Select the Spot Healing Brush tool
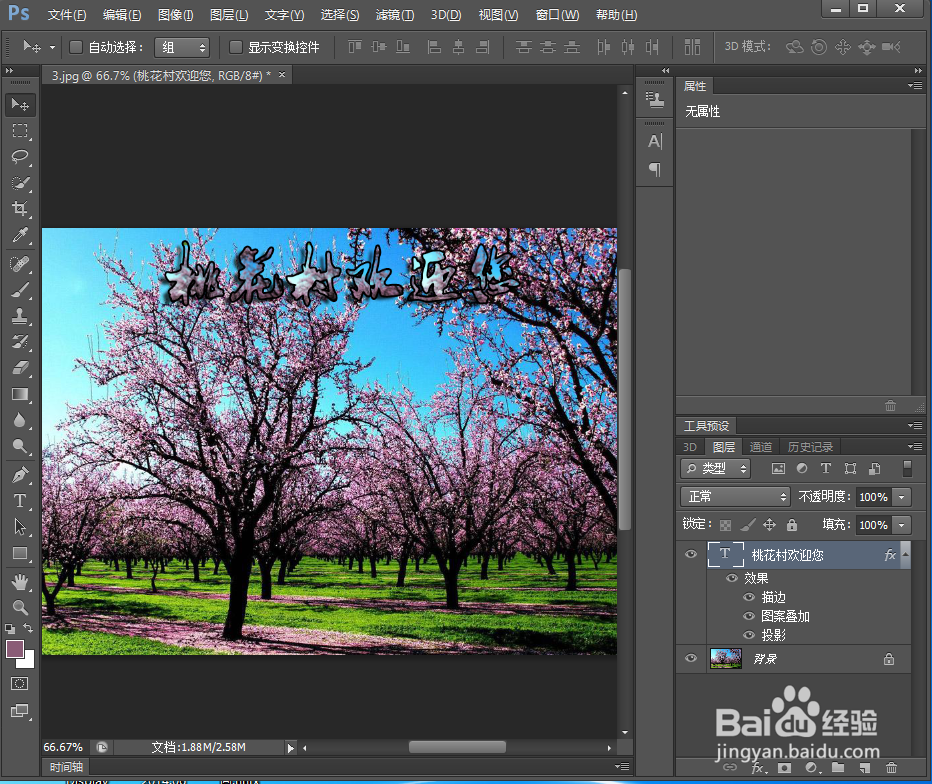 (x=20, y=264)
